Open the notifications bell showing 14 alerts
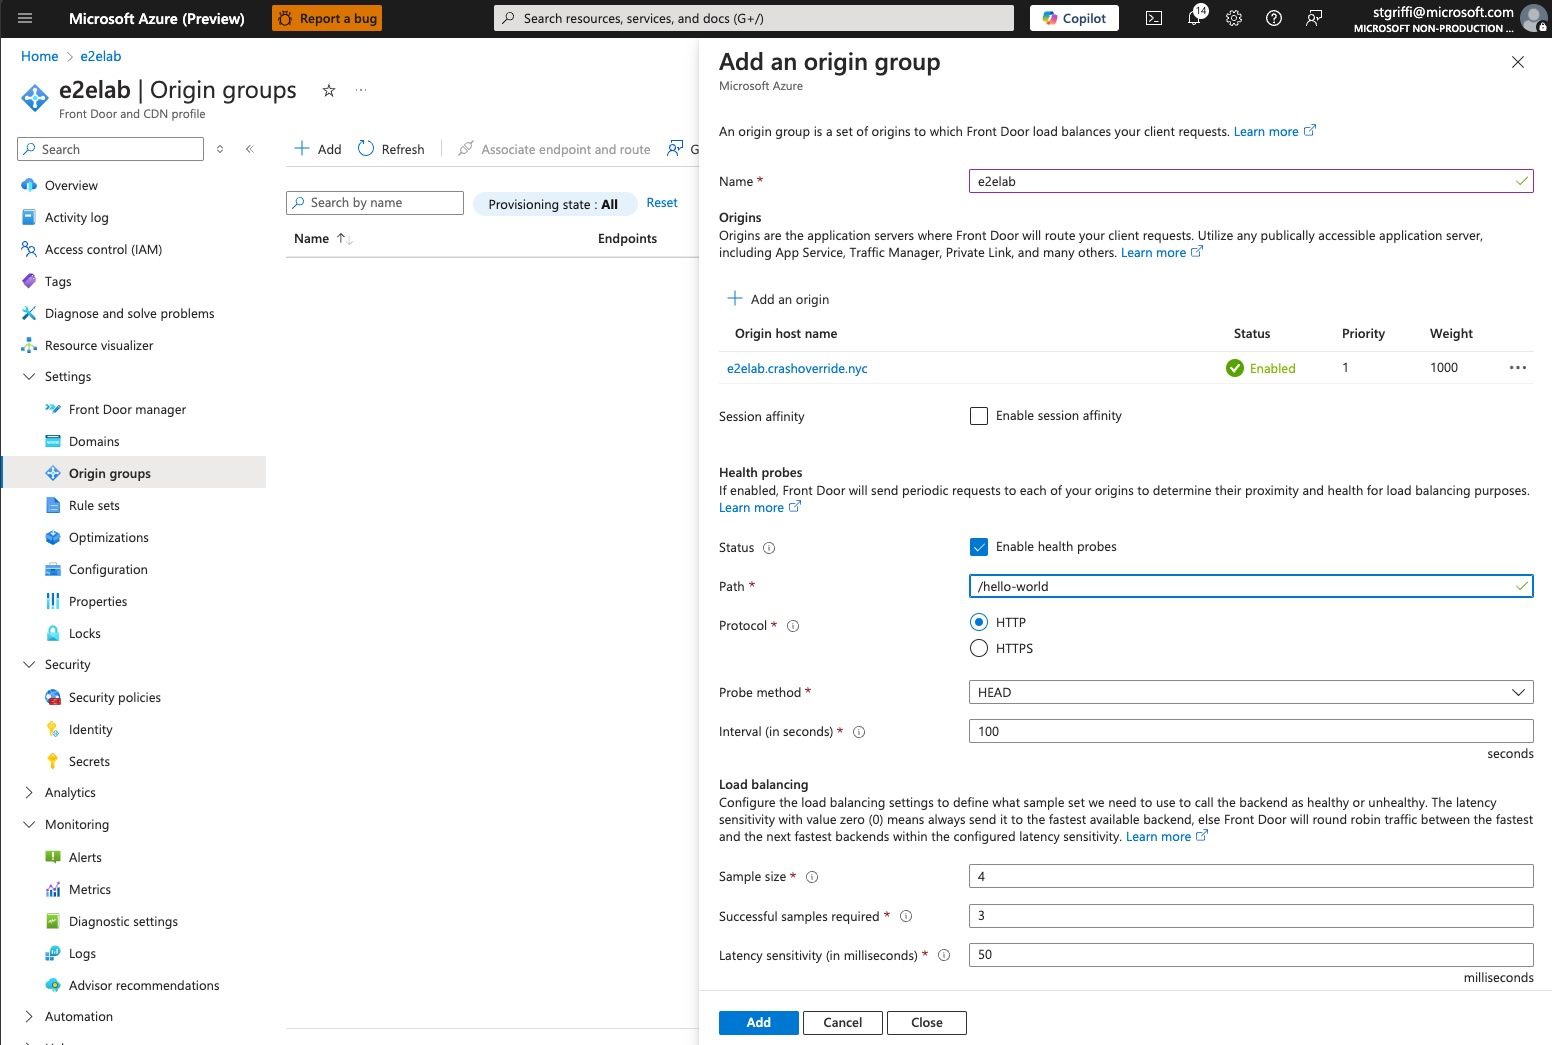 (1194, 18)
